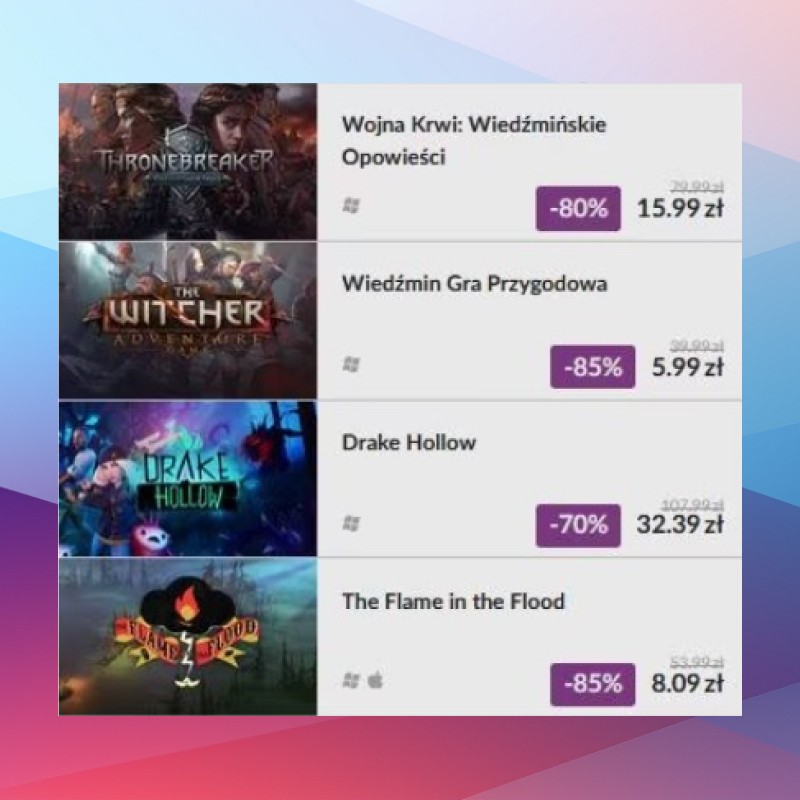Click the 5.99 zł price

tap(687, 367)
